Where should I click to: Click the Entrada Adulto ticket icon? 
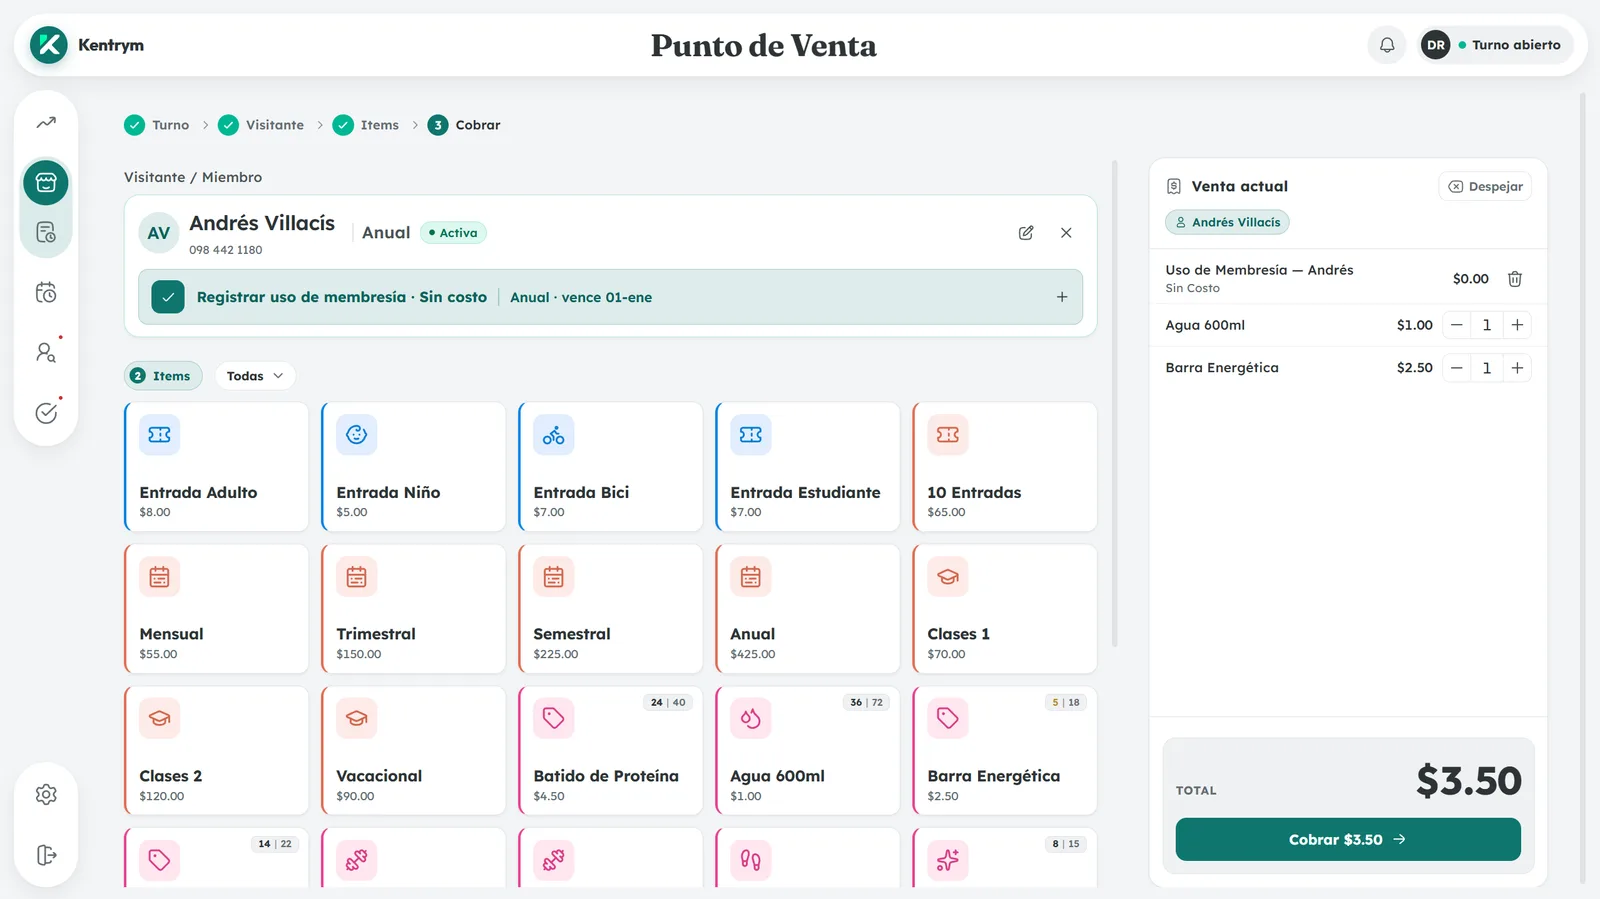point(159,435)
